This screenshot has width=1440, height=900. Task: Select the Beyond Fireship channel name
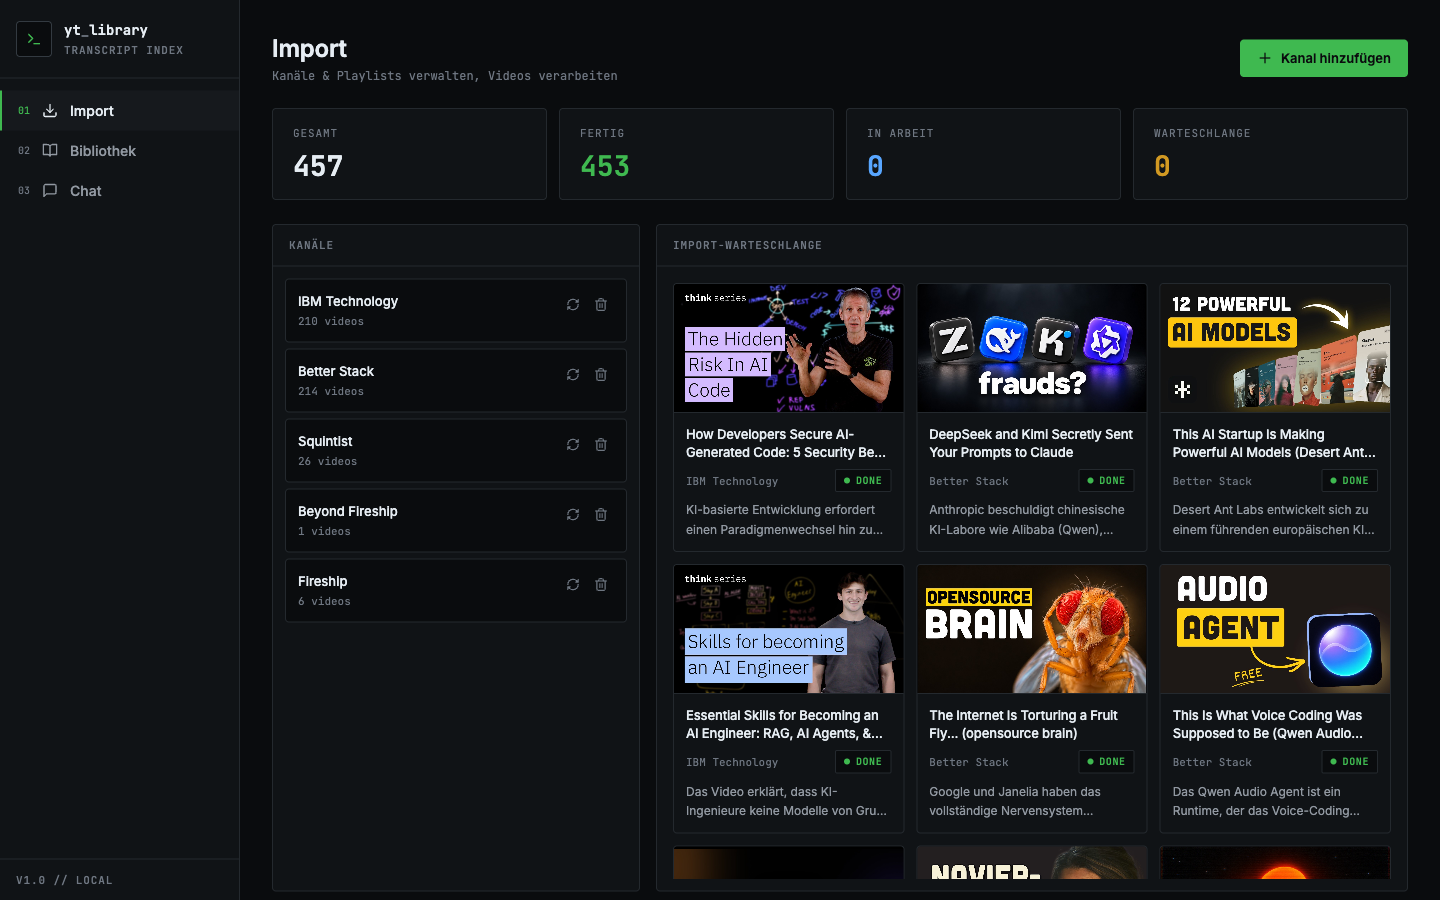348,511
